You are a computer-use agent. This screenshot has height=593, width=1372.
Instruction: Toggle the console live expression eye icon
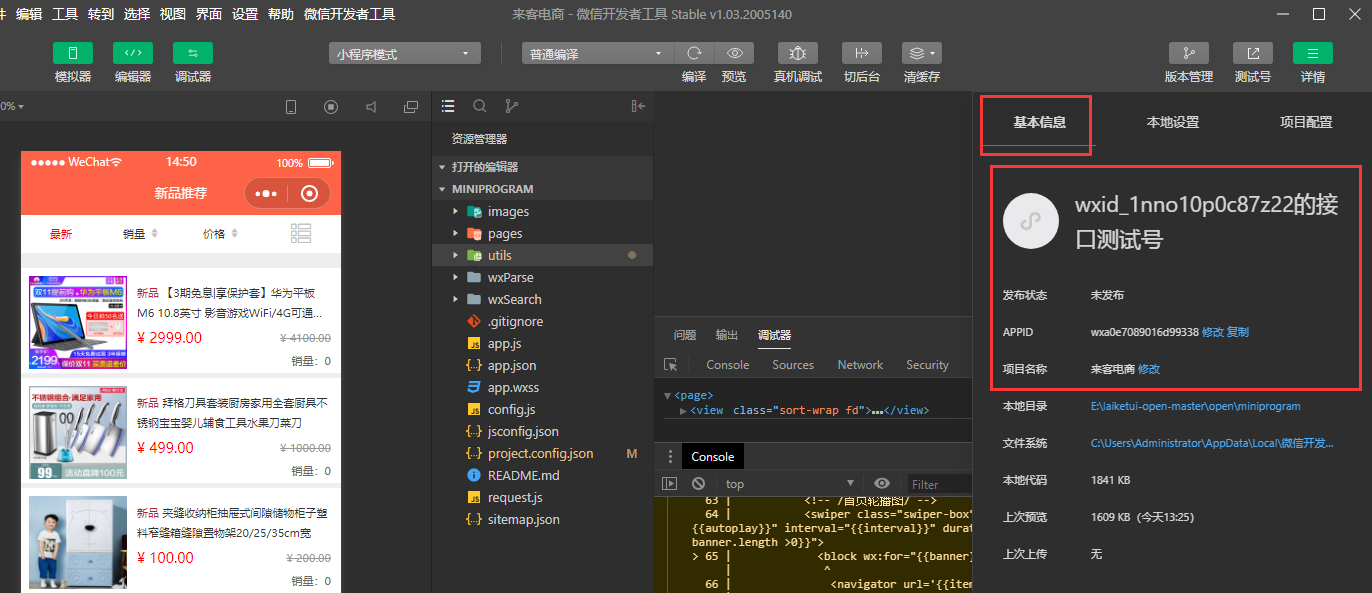pos(881,484)
